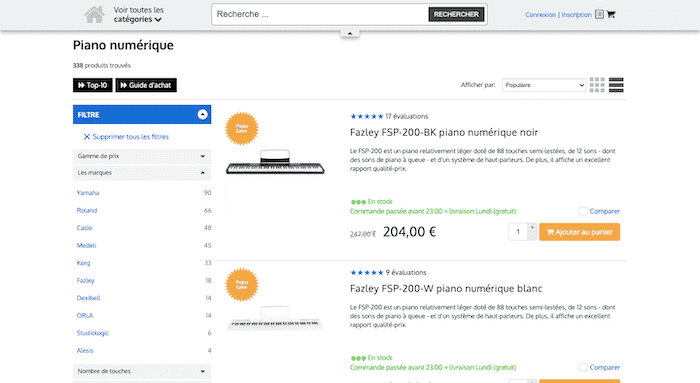Expand the Gamme de prix filter

(x=142, y=156)
